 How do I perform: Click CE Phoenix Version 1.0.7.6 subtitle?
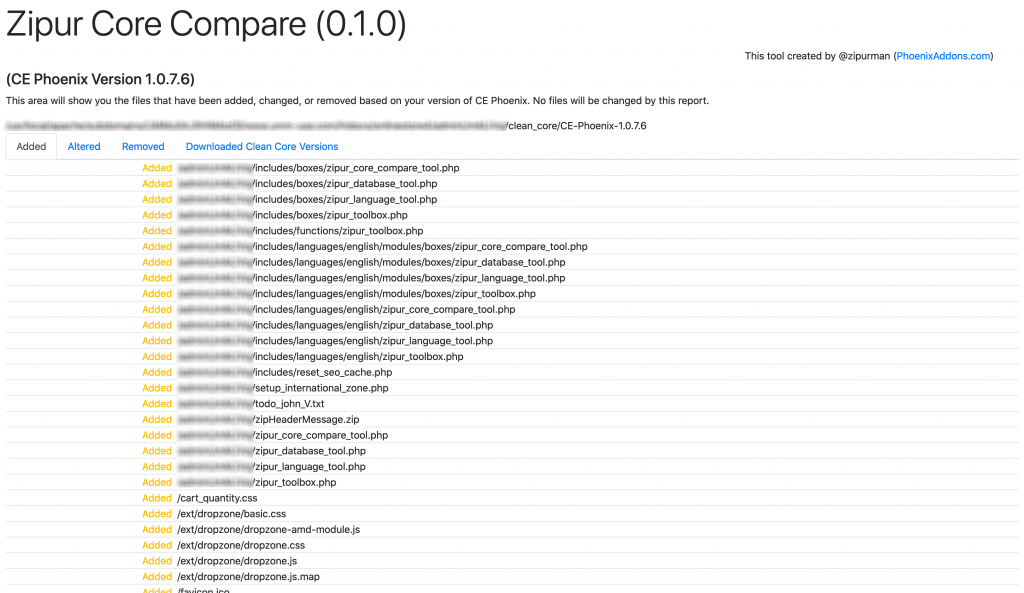(x=101, y=79)
